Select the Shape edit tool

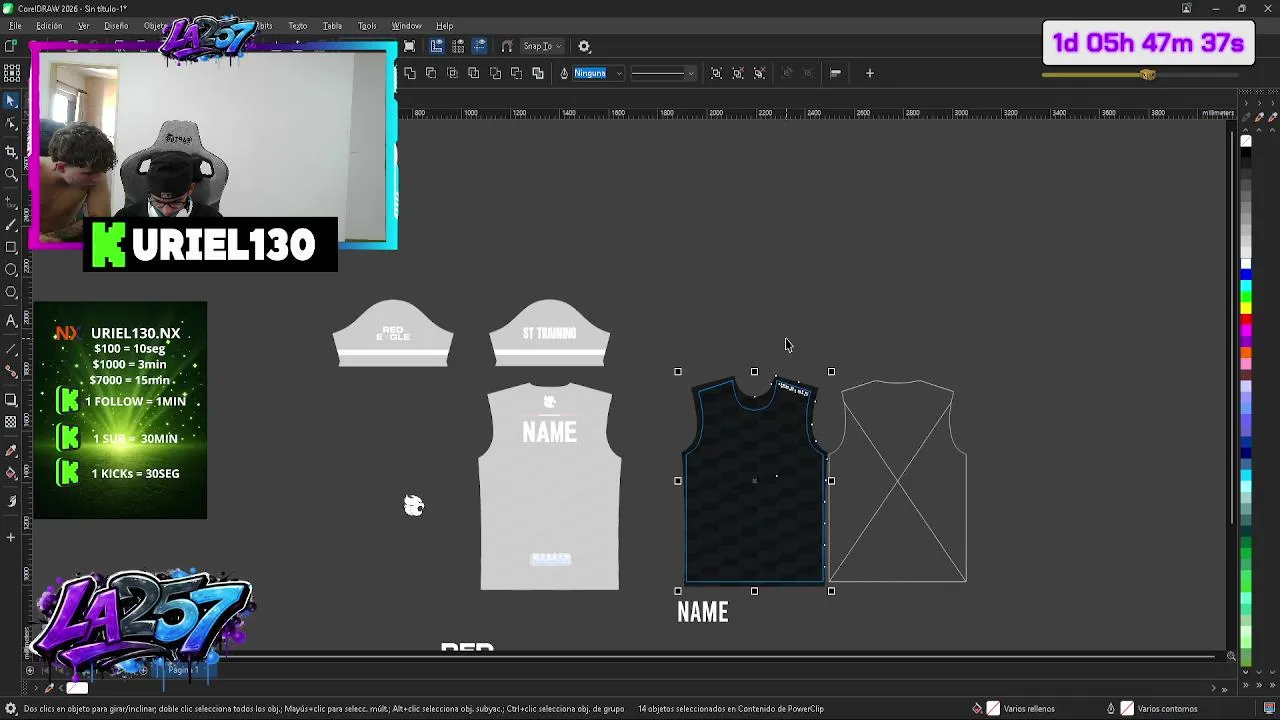click(x=11, y=124)
